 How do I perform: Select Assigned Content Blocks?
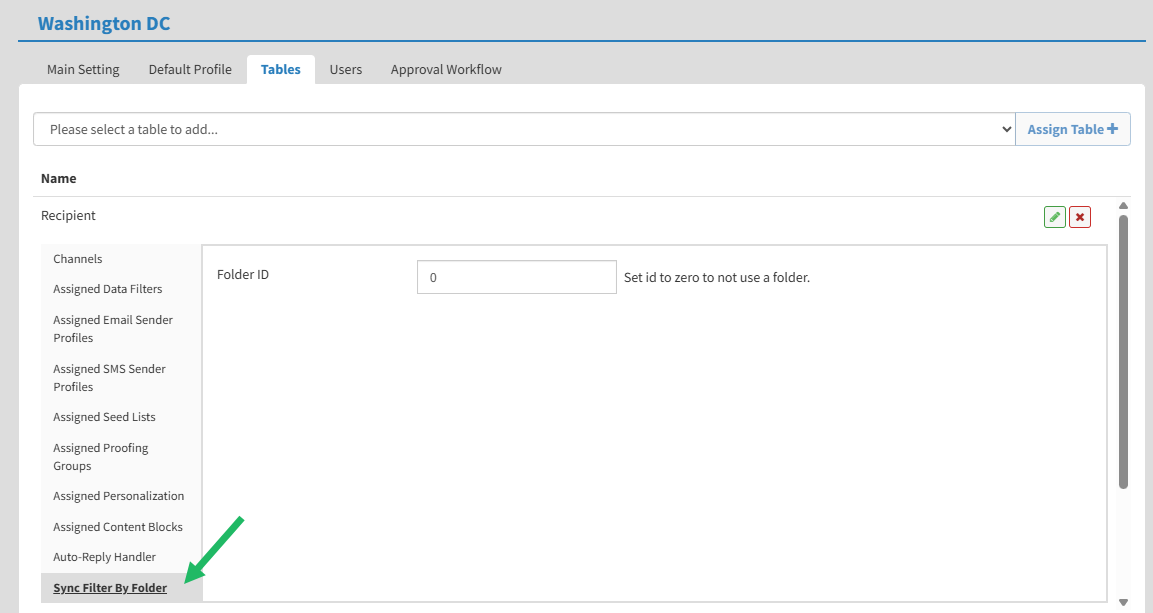[118, 527]
